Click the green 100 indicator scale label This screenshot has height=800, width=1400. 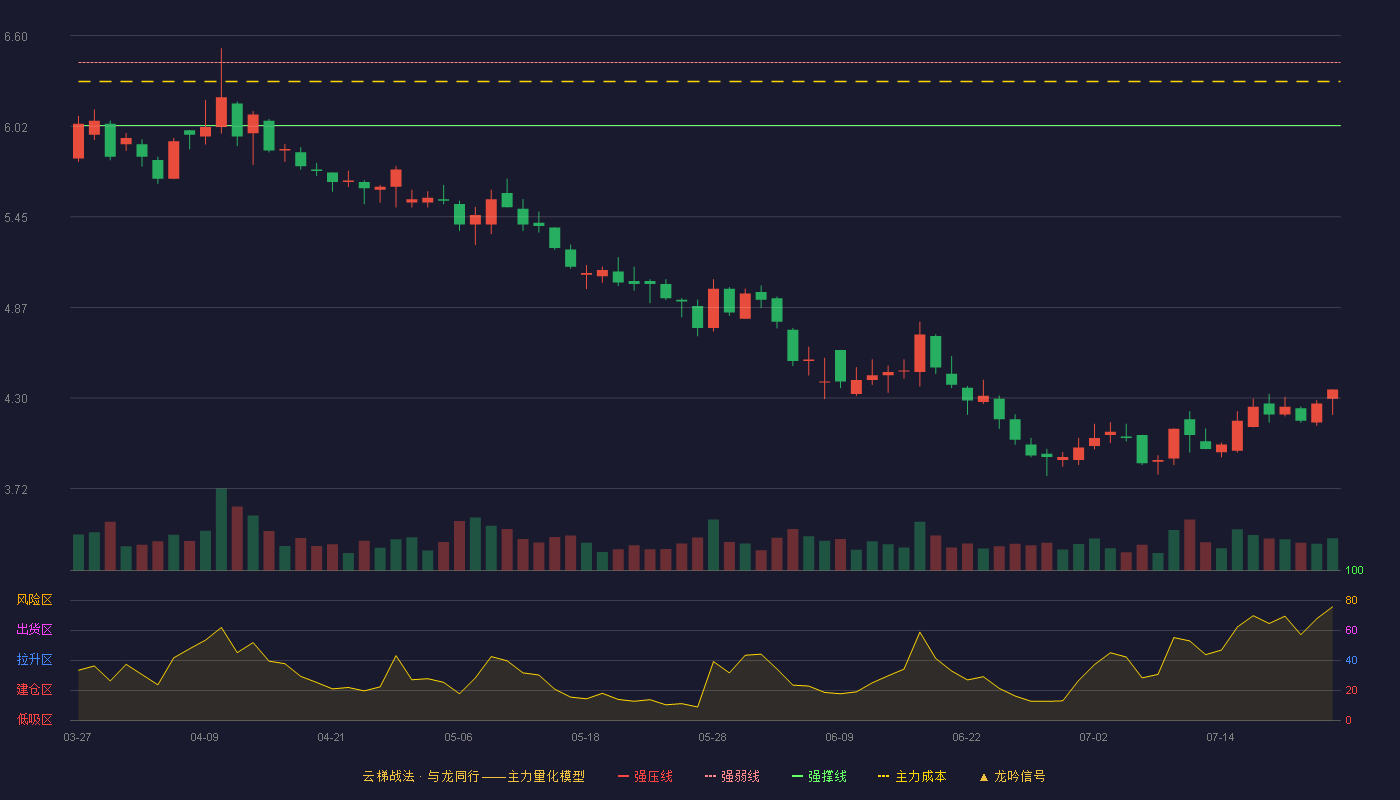click(x=1354, y=571)
